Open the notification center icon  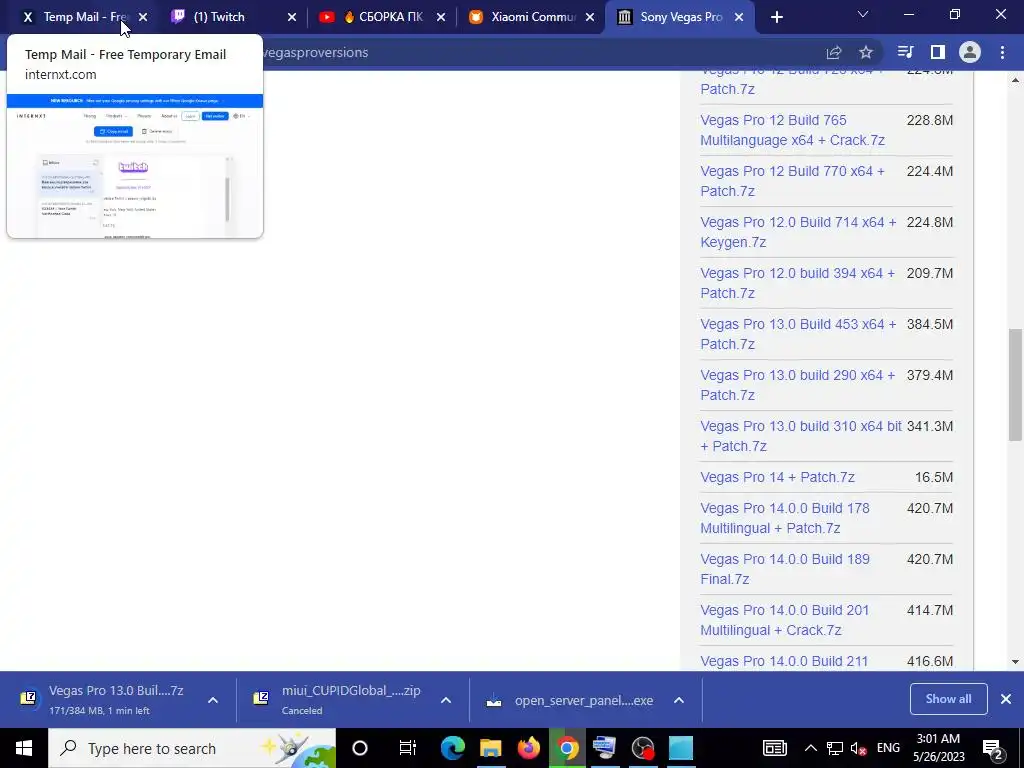[993, 748]
